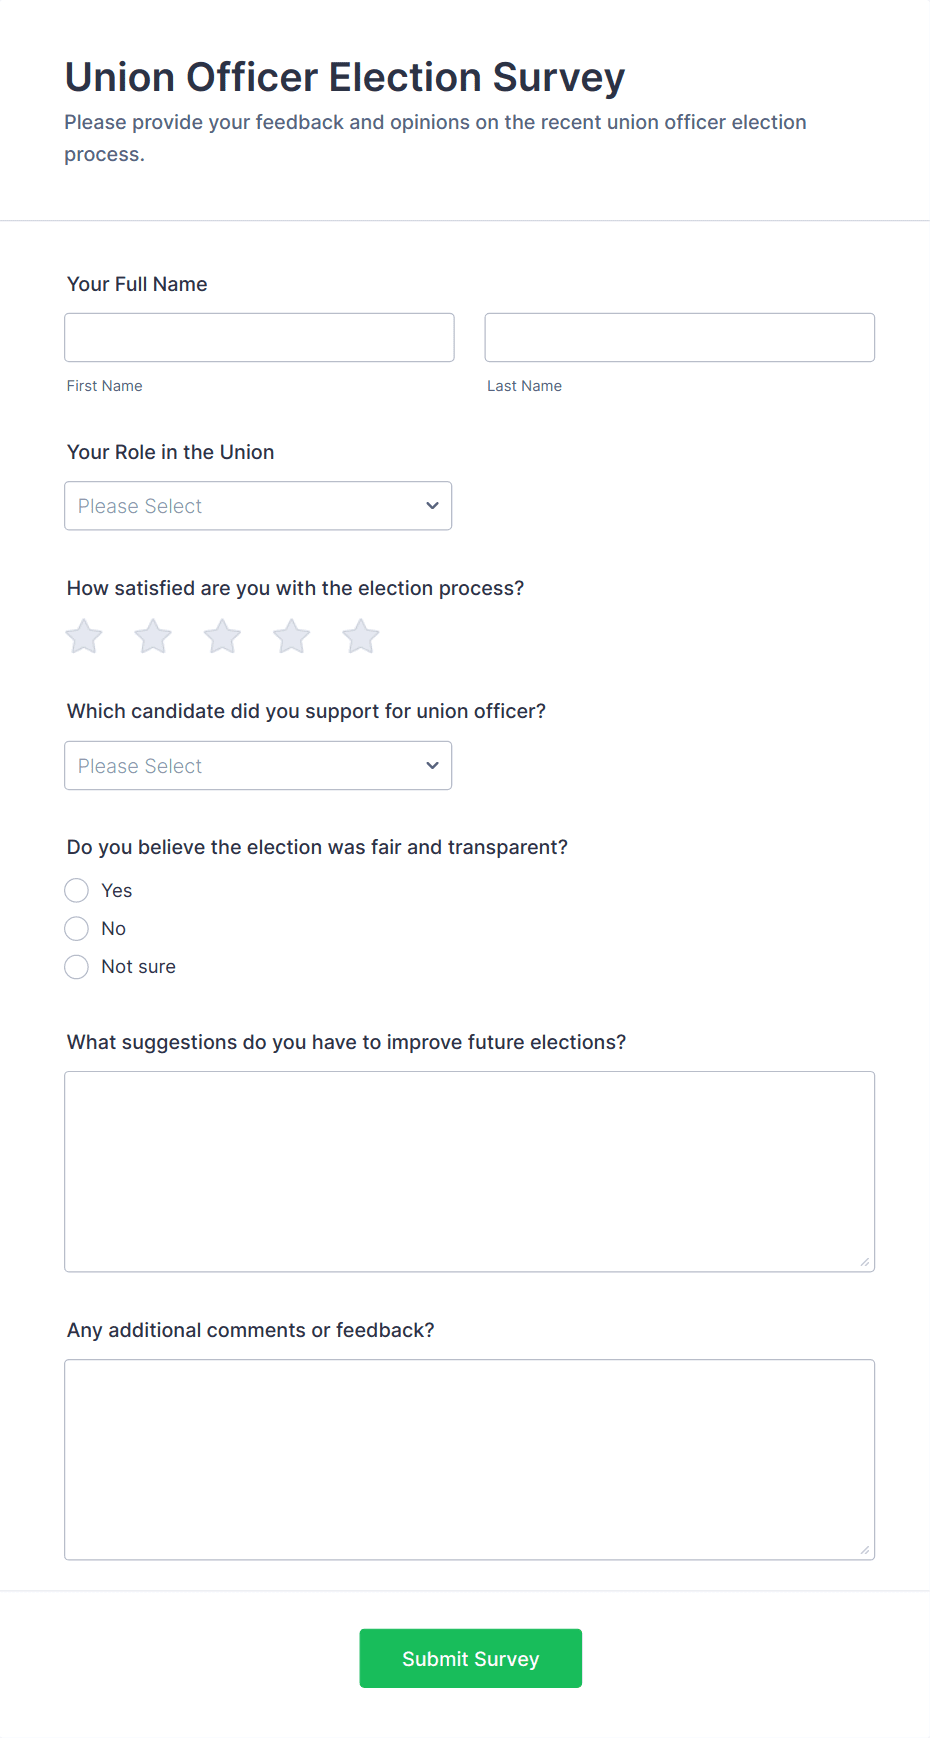The height and width of the screenshot is (1738, 930).
Task: Give a four-star satisfaction rating
Action: coord(292,636)
